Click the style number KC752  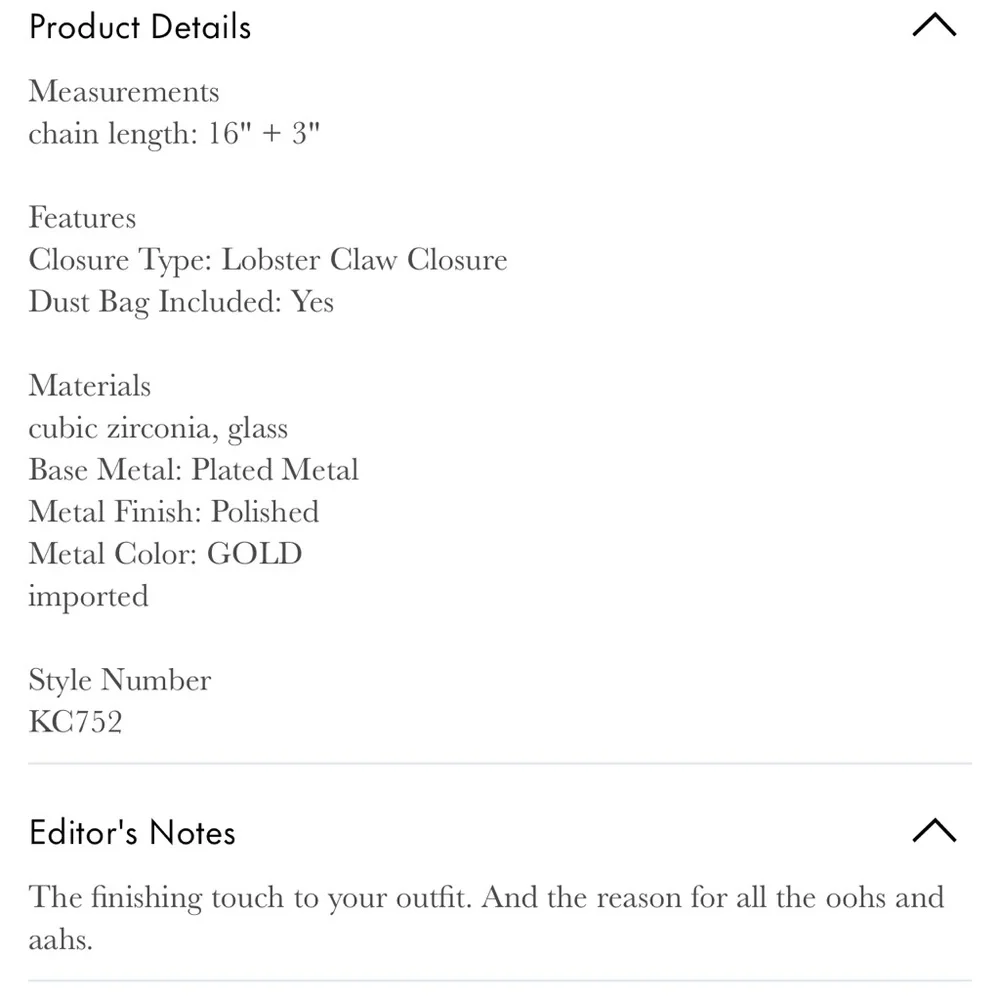76,722
